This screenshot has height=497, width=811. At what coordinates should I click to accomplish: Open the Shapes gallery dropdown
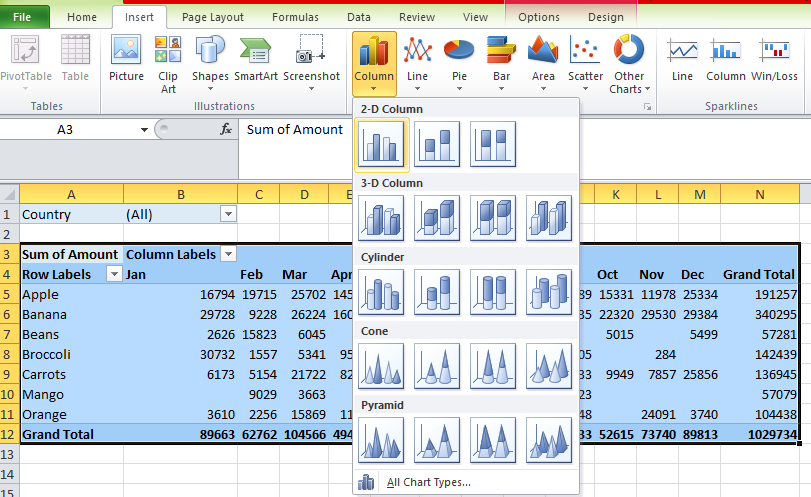(210, 64)
